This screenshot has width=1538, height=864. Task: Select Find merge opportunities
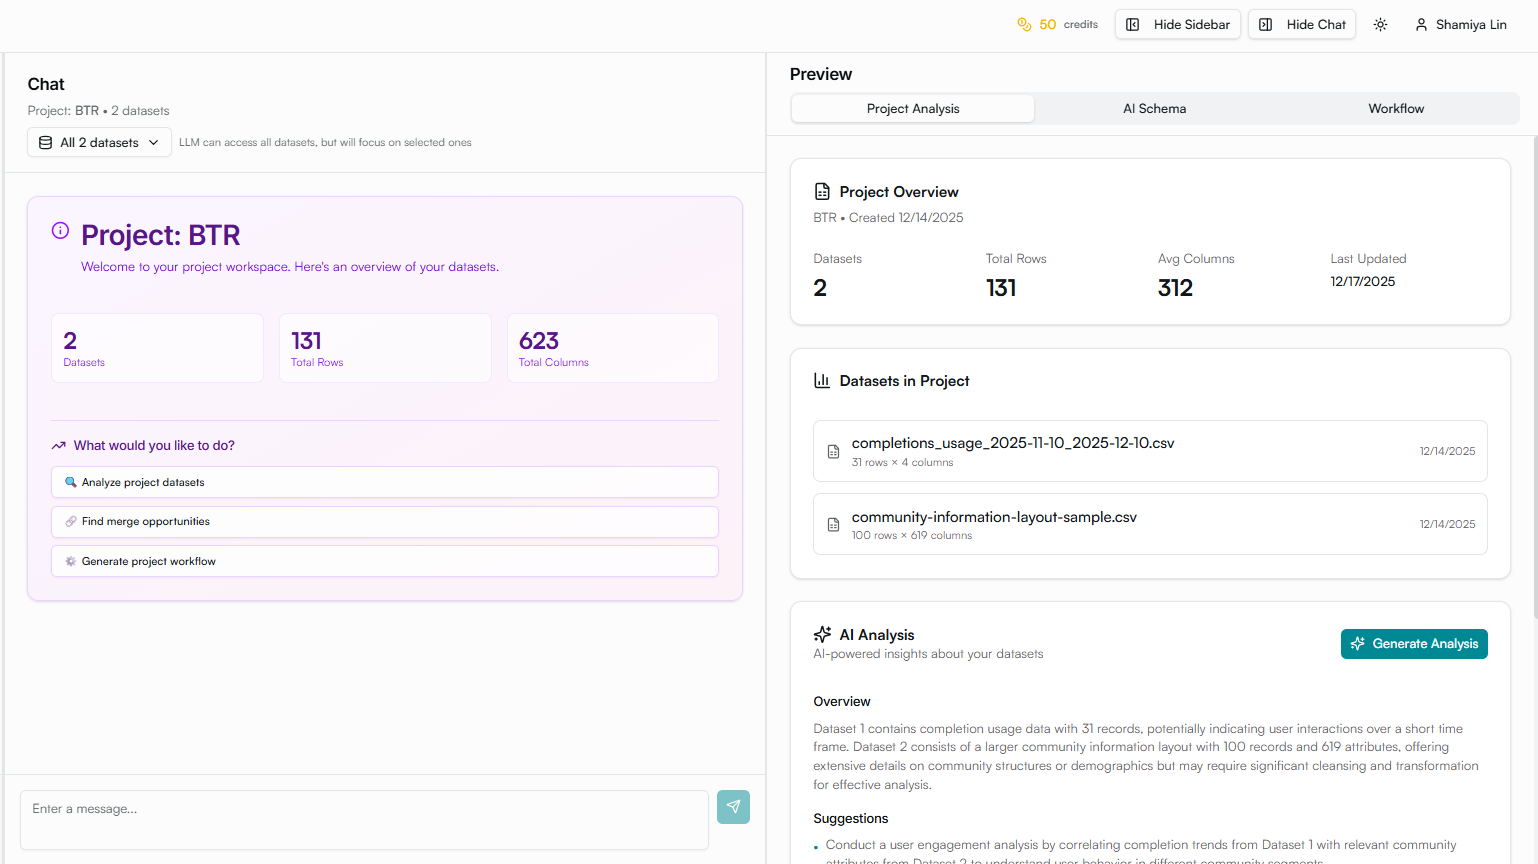[x=384, y=521]
